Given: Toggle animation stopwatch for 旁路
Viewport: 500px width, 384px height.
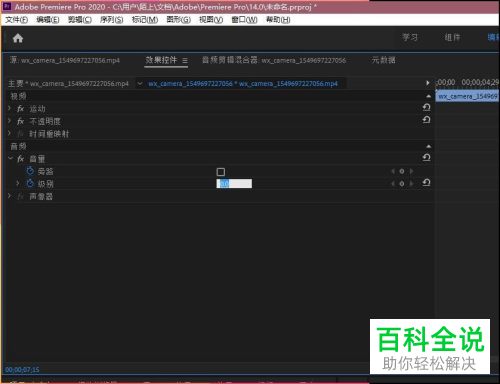Looking at the screenshot, I should pos(30,171).
